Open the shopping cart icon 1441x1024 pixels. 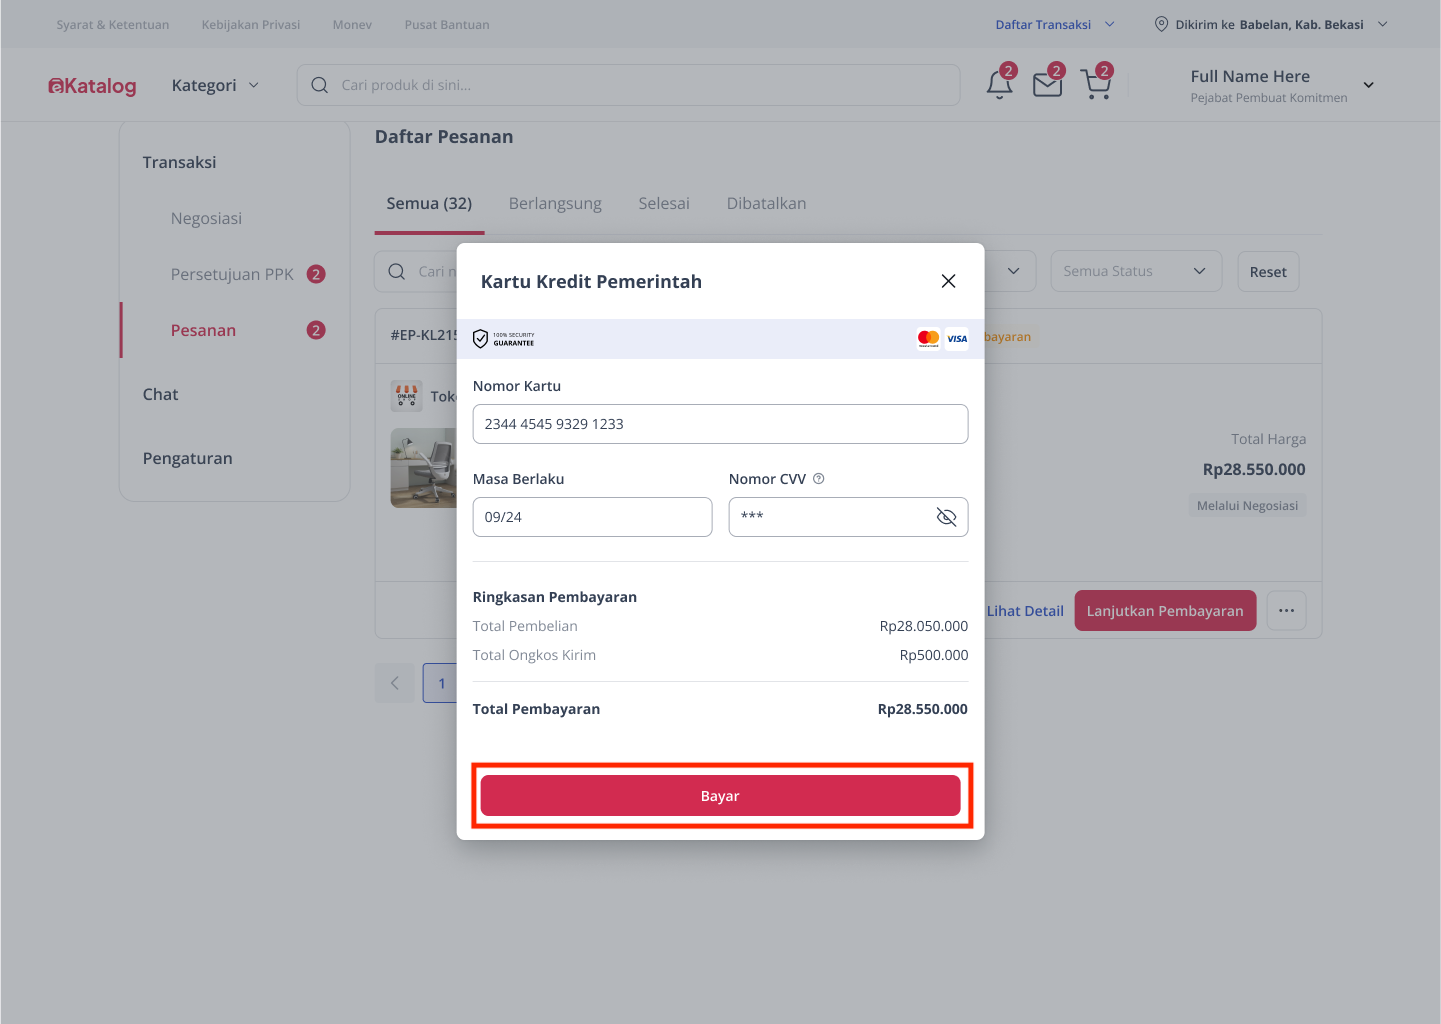click(1096, 85)
